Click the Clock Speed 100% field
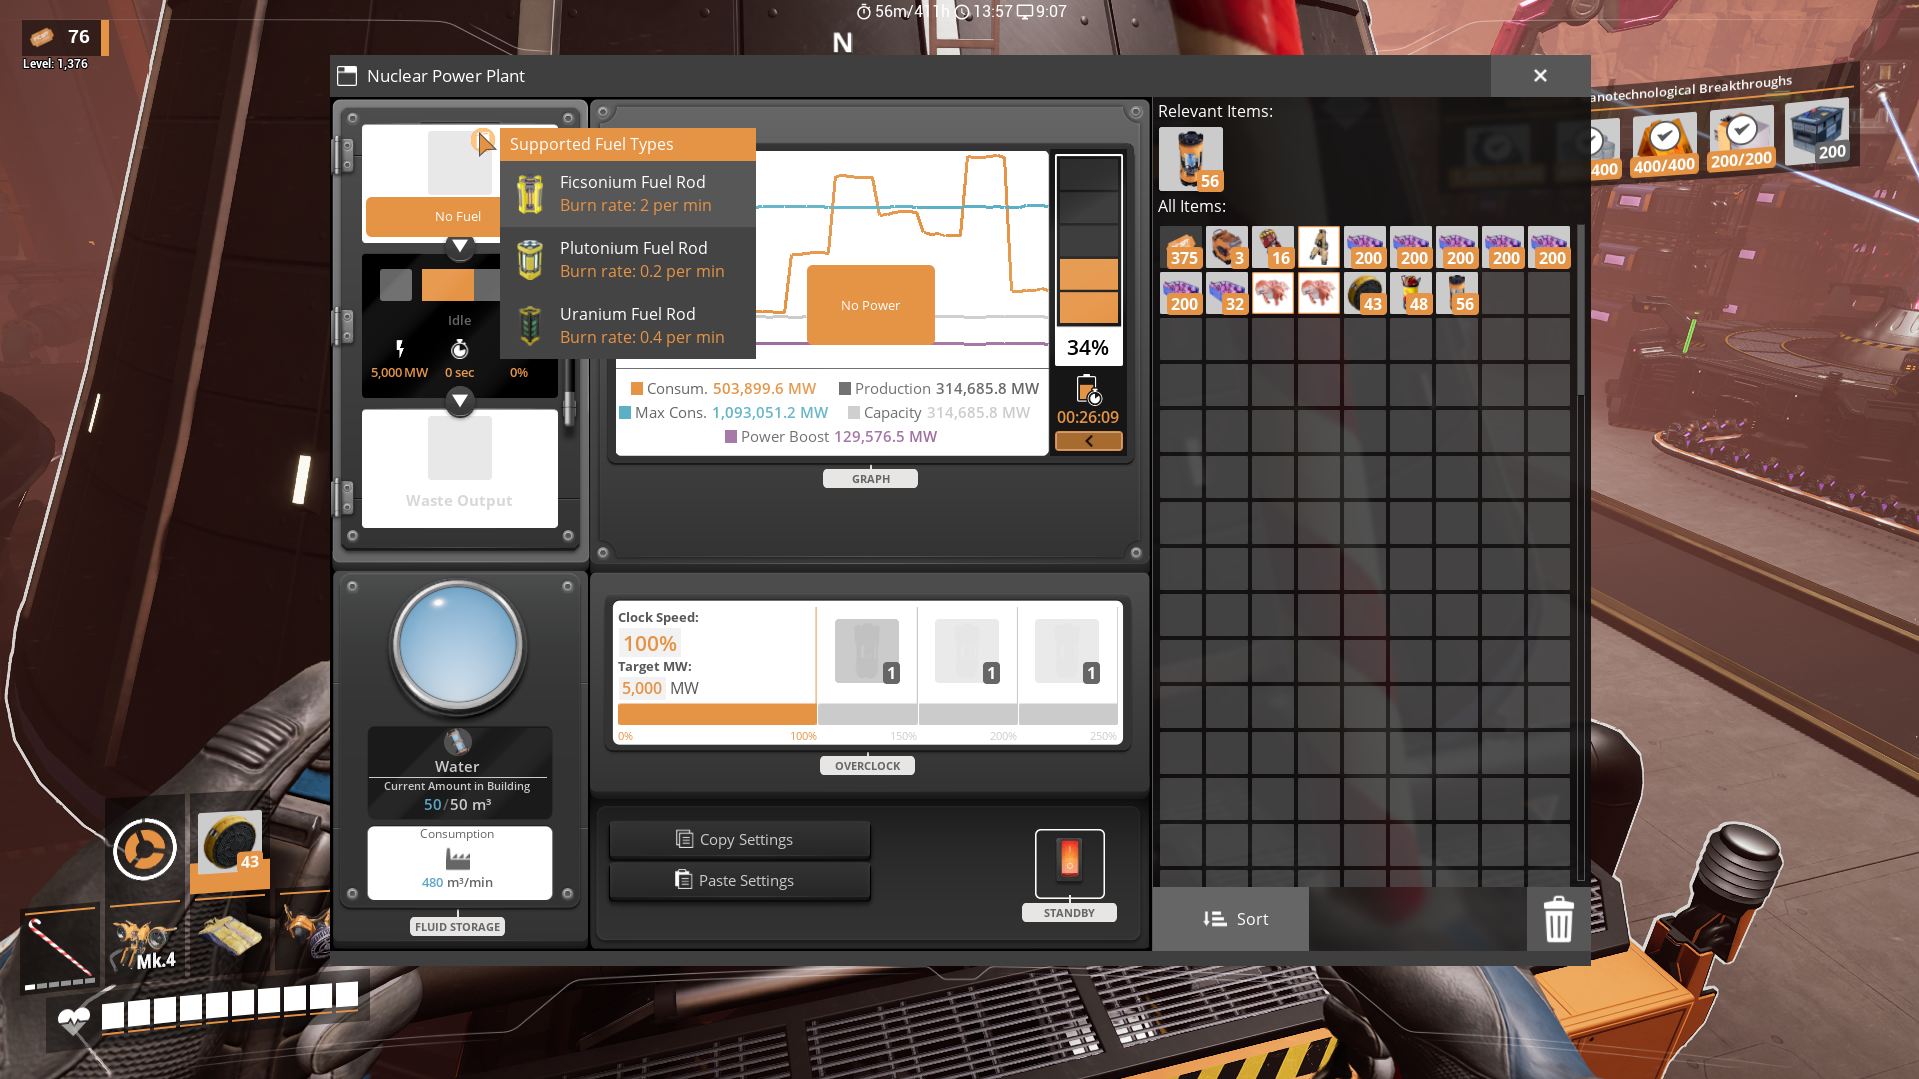1919x1079 pixels. [x=650, y=644]
